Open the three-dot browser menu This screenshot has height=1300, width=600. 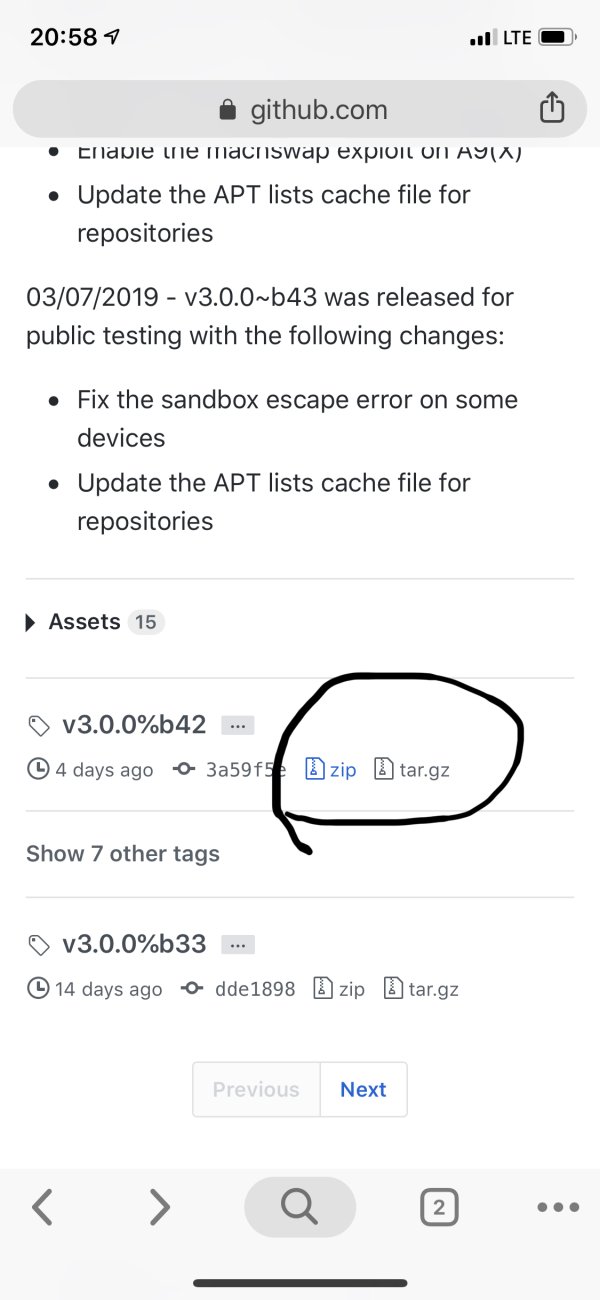(557, 1207)
